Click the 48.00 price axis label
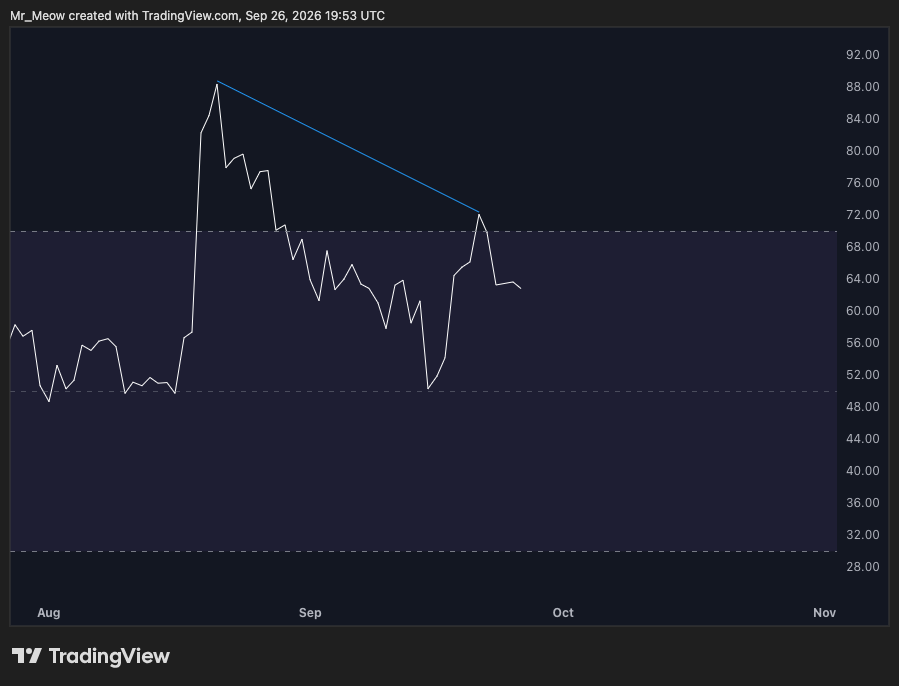 [862, 407]
